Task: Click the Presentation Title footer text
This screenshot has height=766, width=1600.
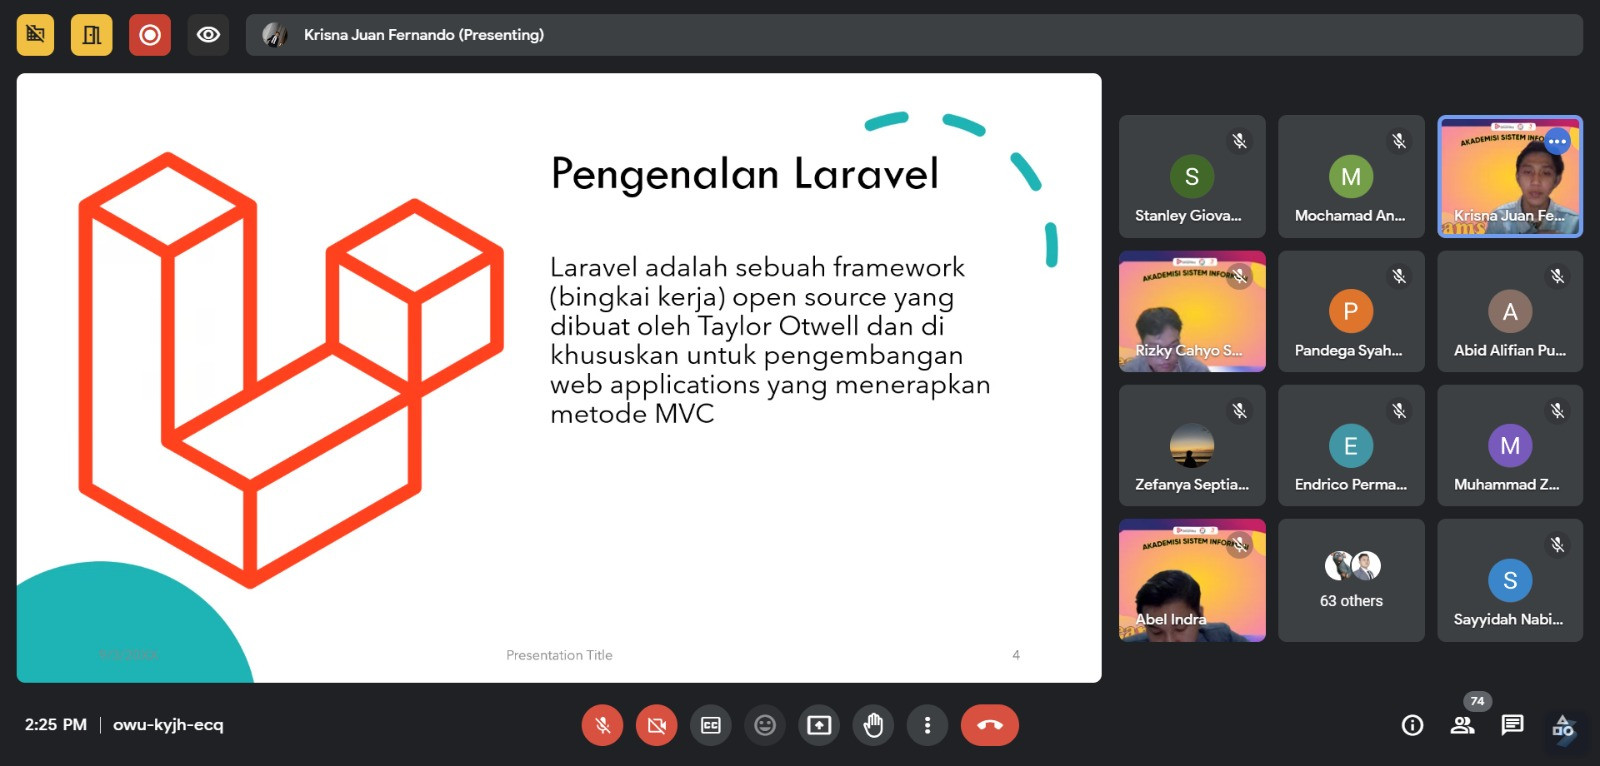Action: [x=559, y=655]
